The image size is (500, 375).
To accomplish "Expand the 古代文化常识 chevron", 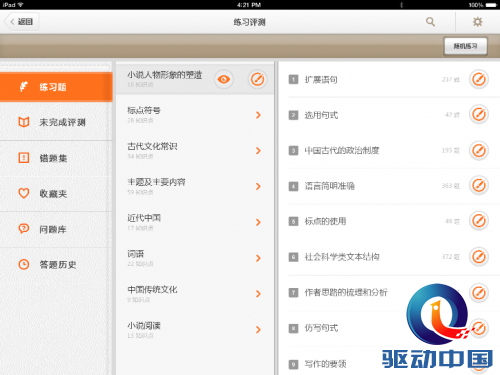I will pos(258,151).
